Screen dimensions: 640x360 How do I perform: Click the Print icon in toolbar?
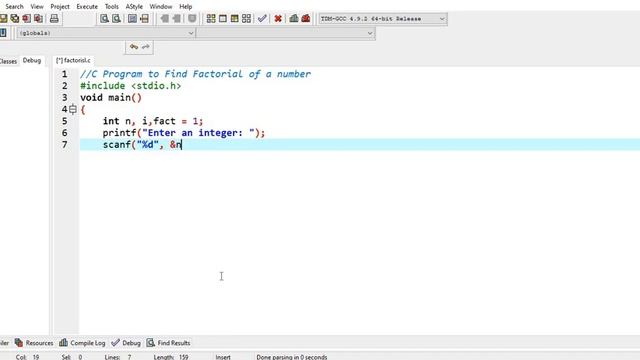click(x=54, y=18)
